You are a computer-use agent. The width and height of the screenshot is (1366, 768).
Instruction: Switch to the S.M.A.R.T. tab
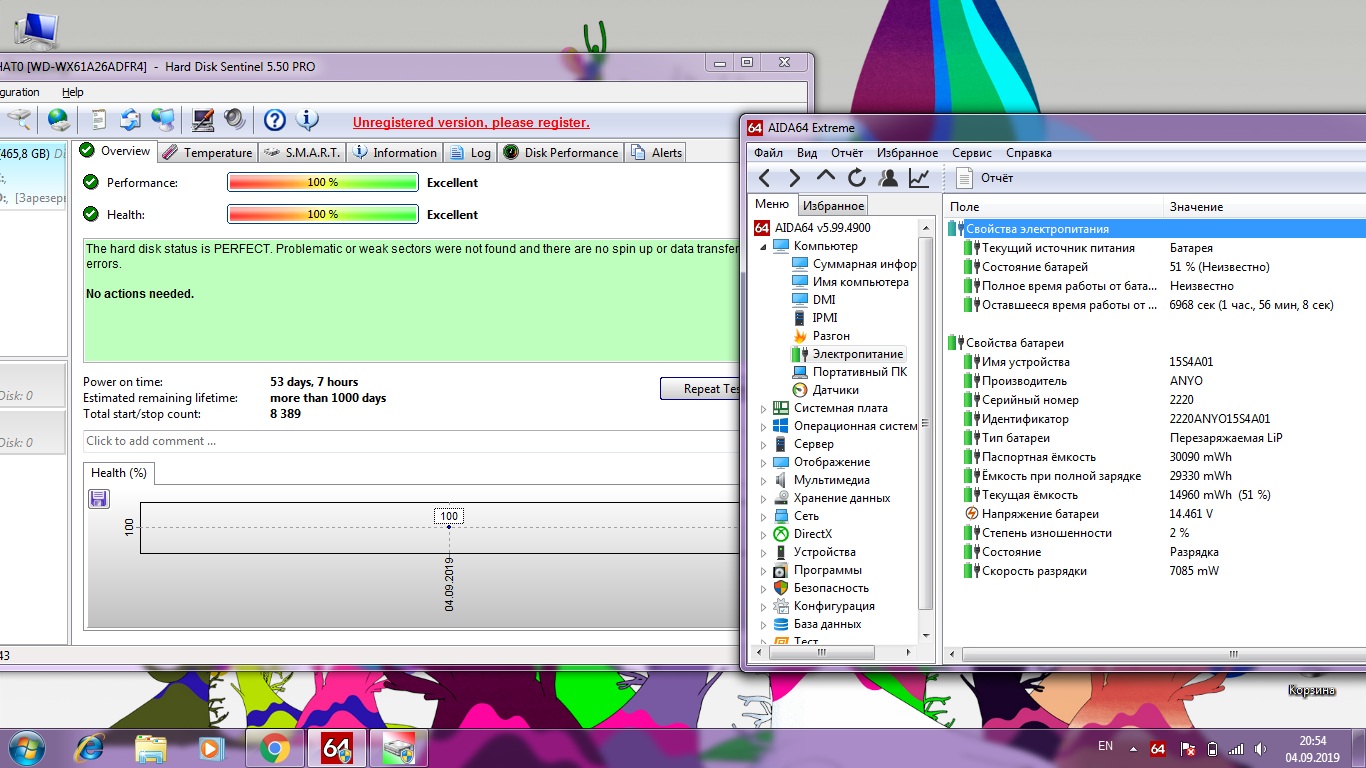coord(302,152)
